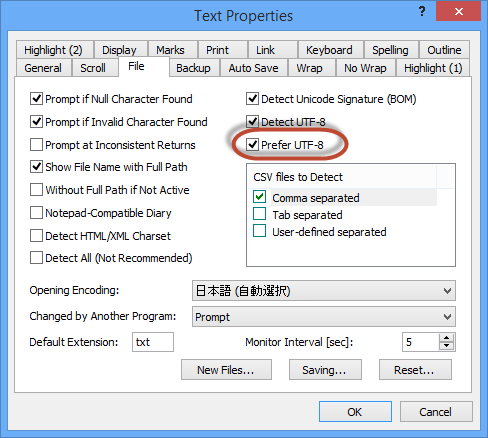This screenshot has width=488, height=438.
Task: Open the Spelling tab
Action: [x=390, y=50]
